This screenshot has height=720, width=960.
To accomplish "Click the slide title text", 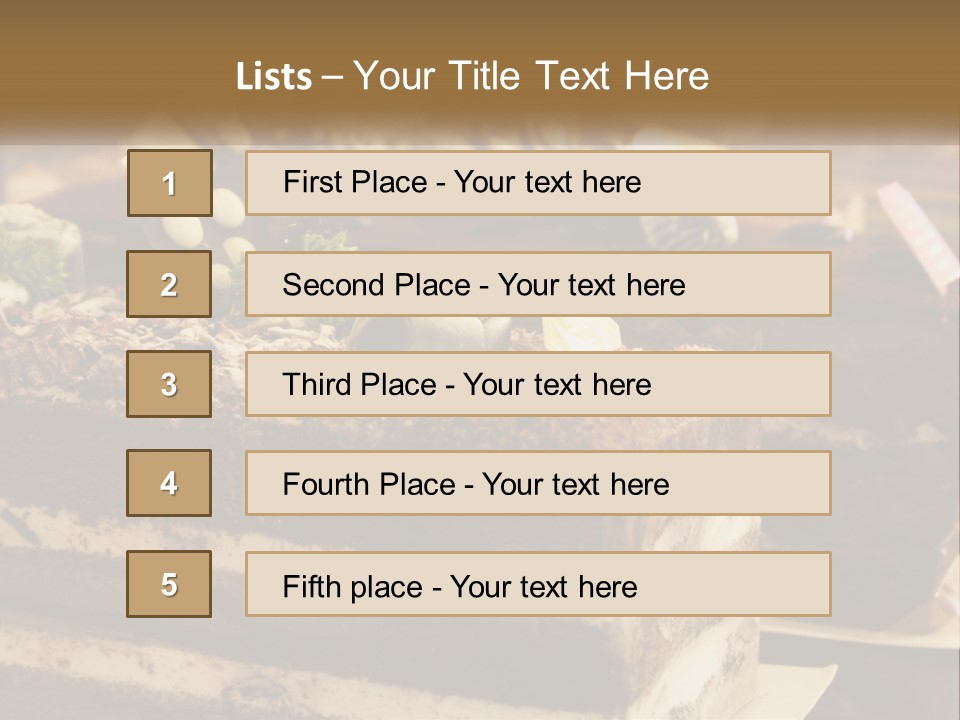I will [x=472, y=76].
